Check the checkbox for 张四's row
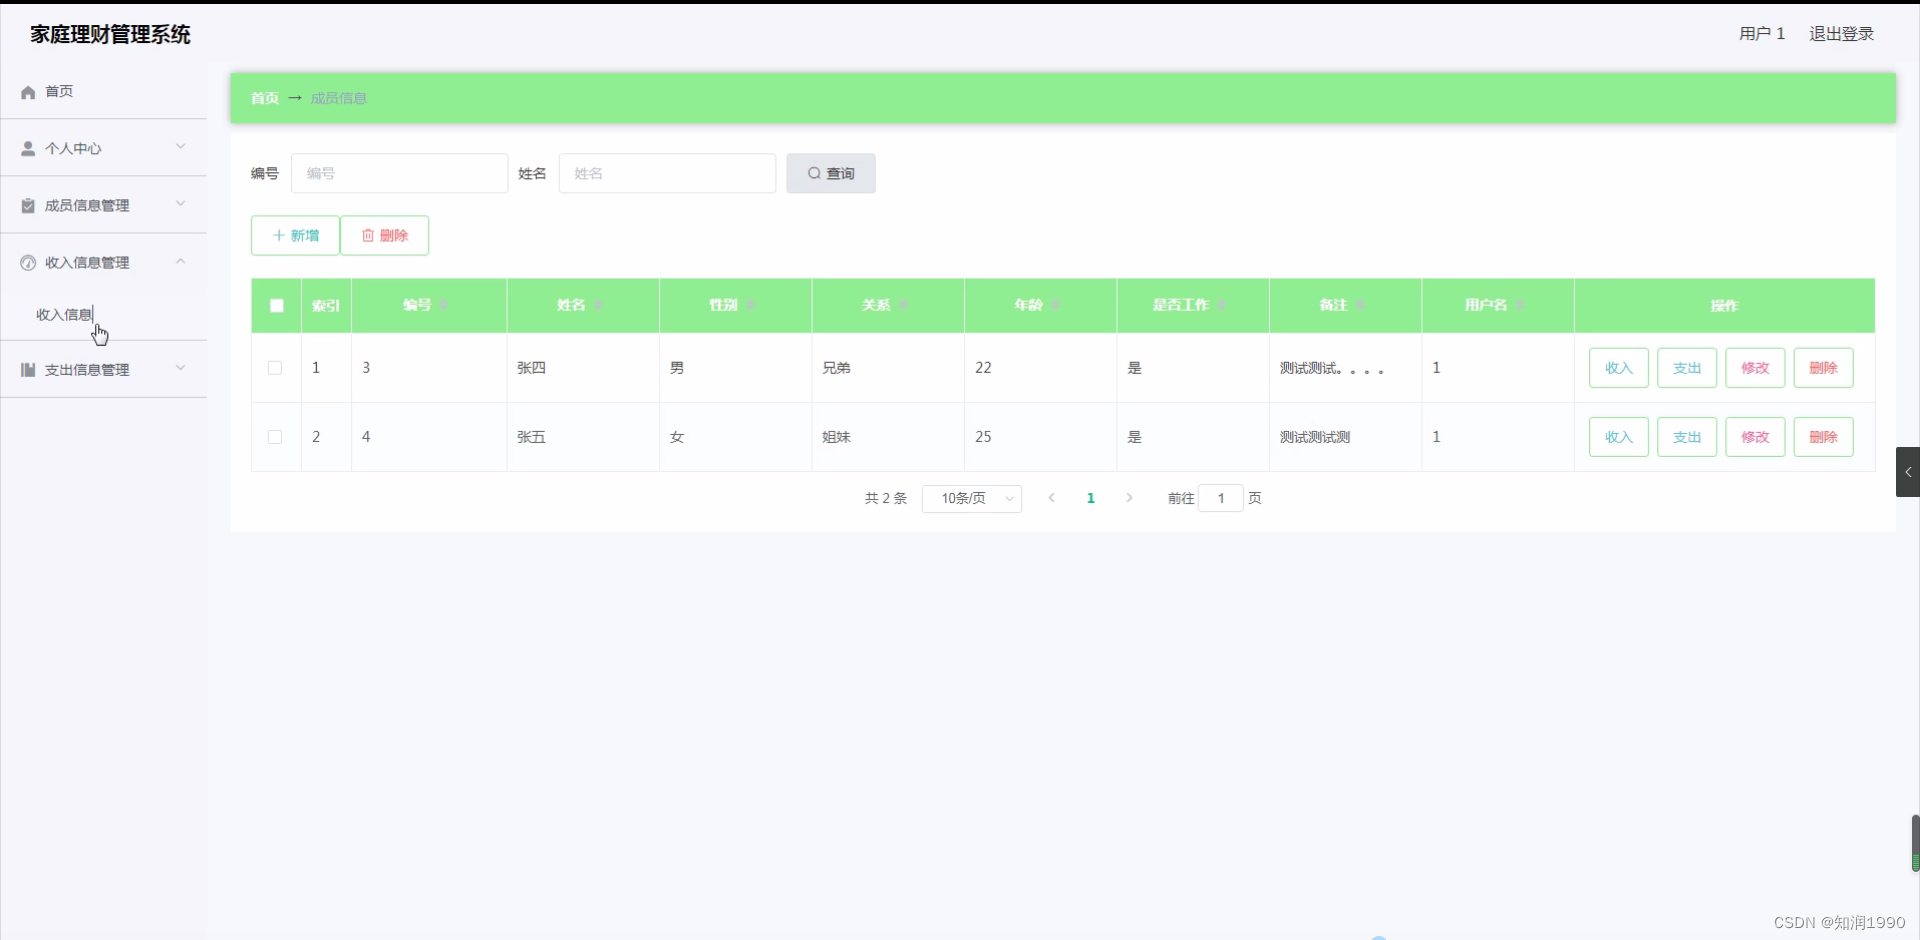 275,367
